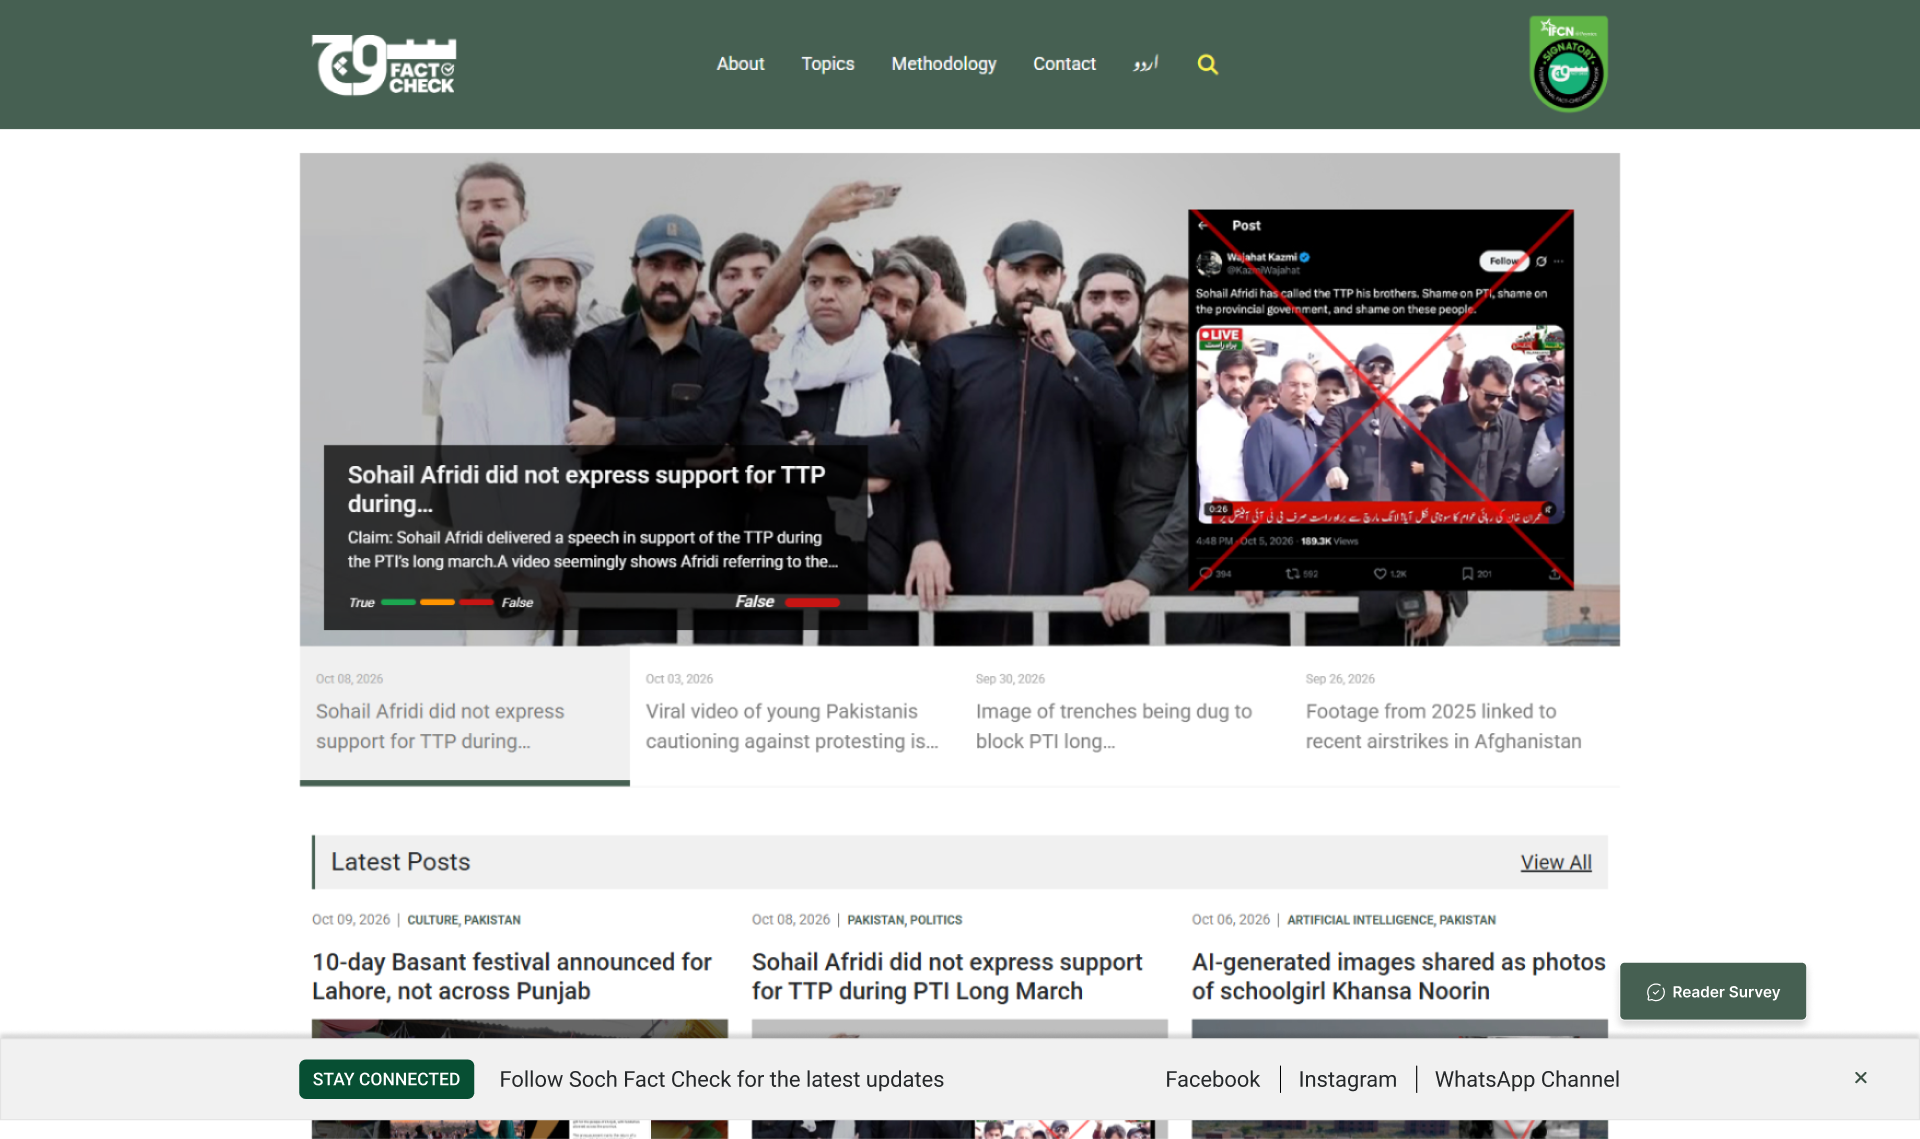Click the red False verdict label
This screenshot has height=1139, width=1920.
[787, 601]
